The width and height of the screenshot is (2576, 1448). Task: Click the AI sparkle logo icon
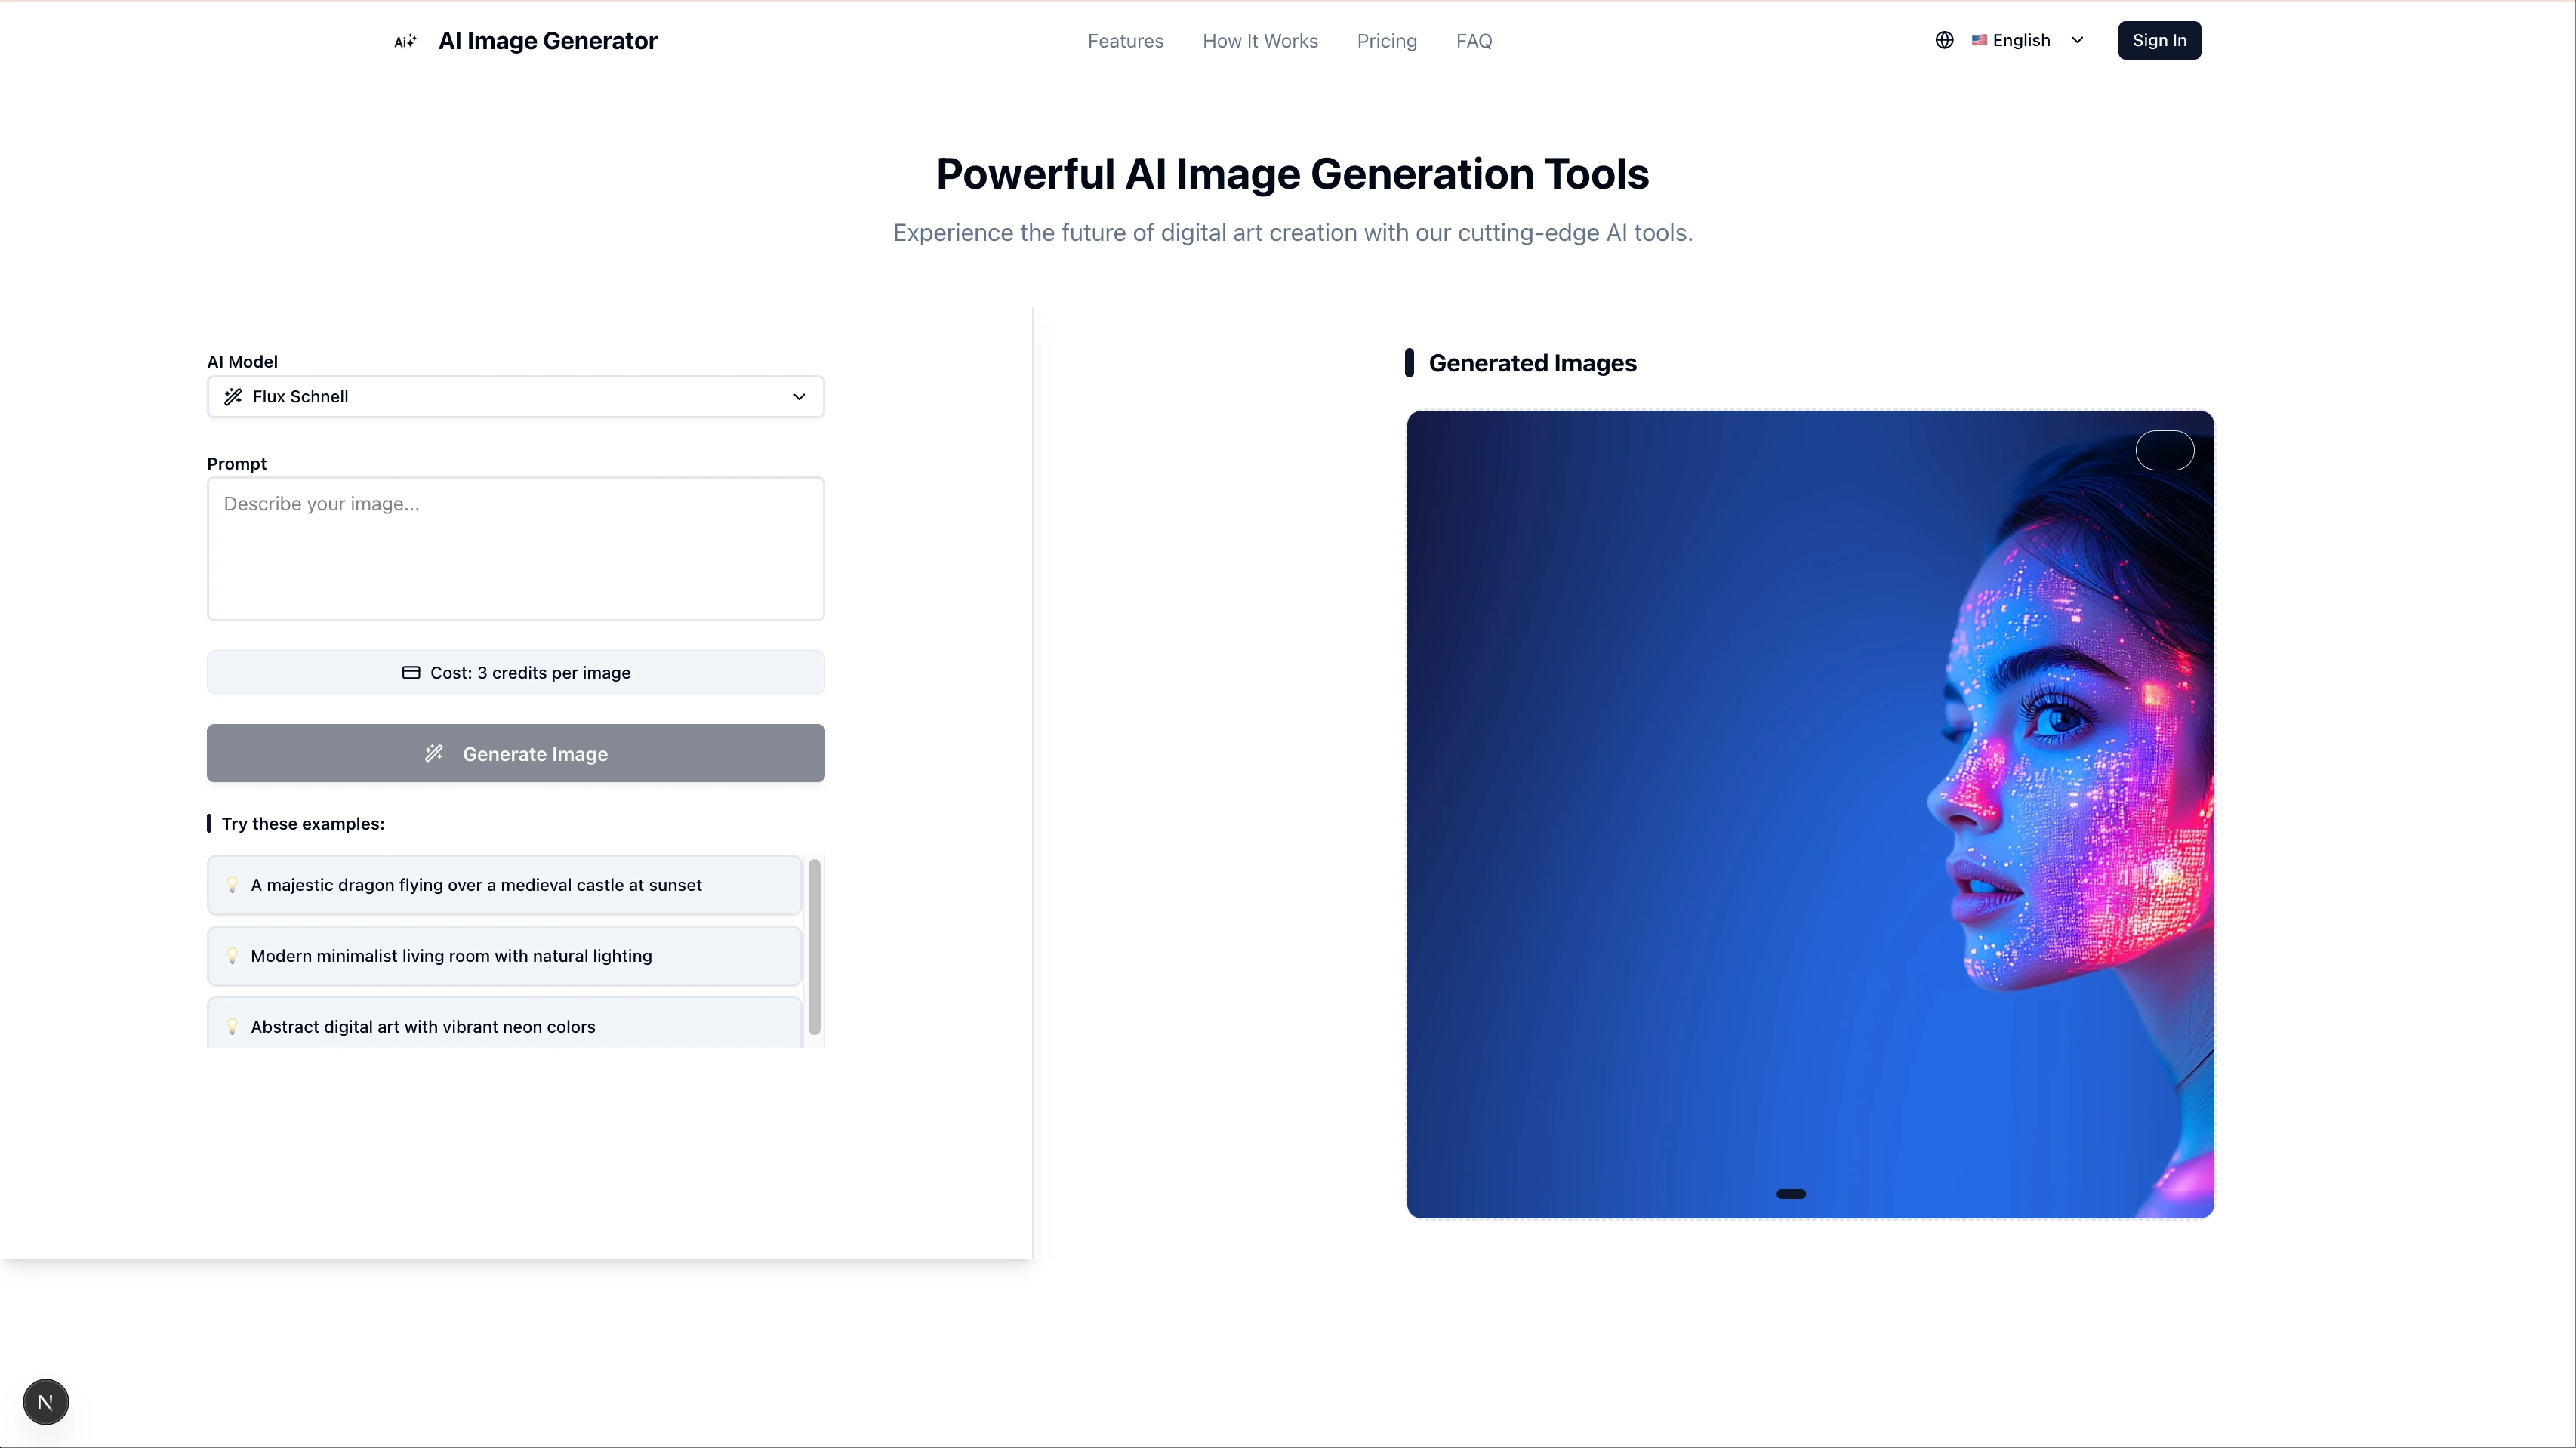pos(405,41)
